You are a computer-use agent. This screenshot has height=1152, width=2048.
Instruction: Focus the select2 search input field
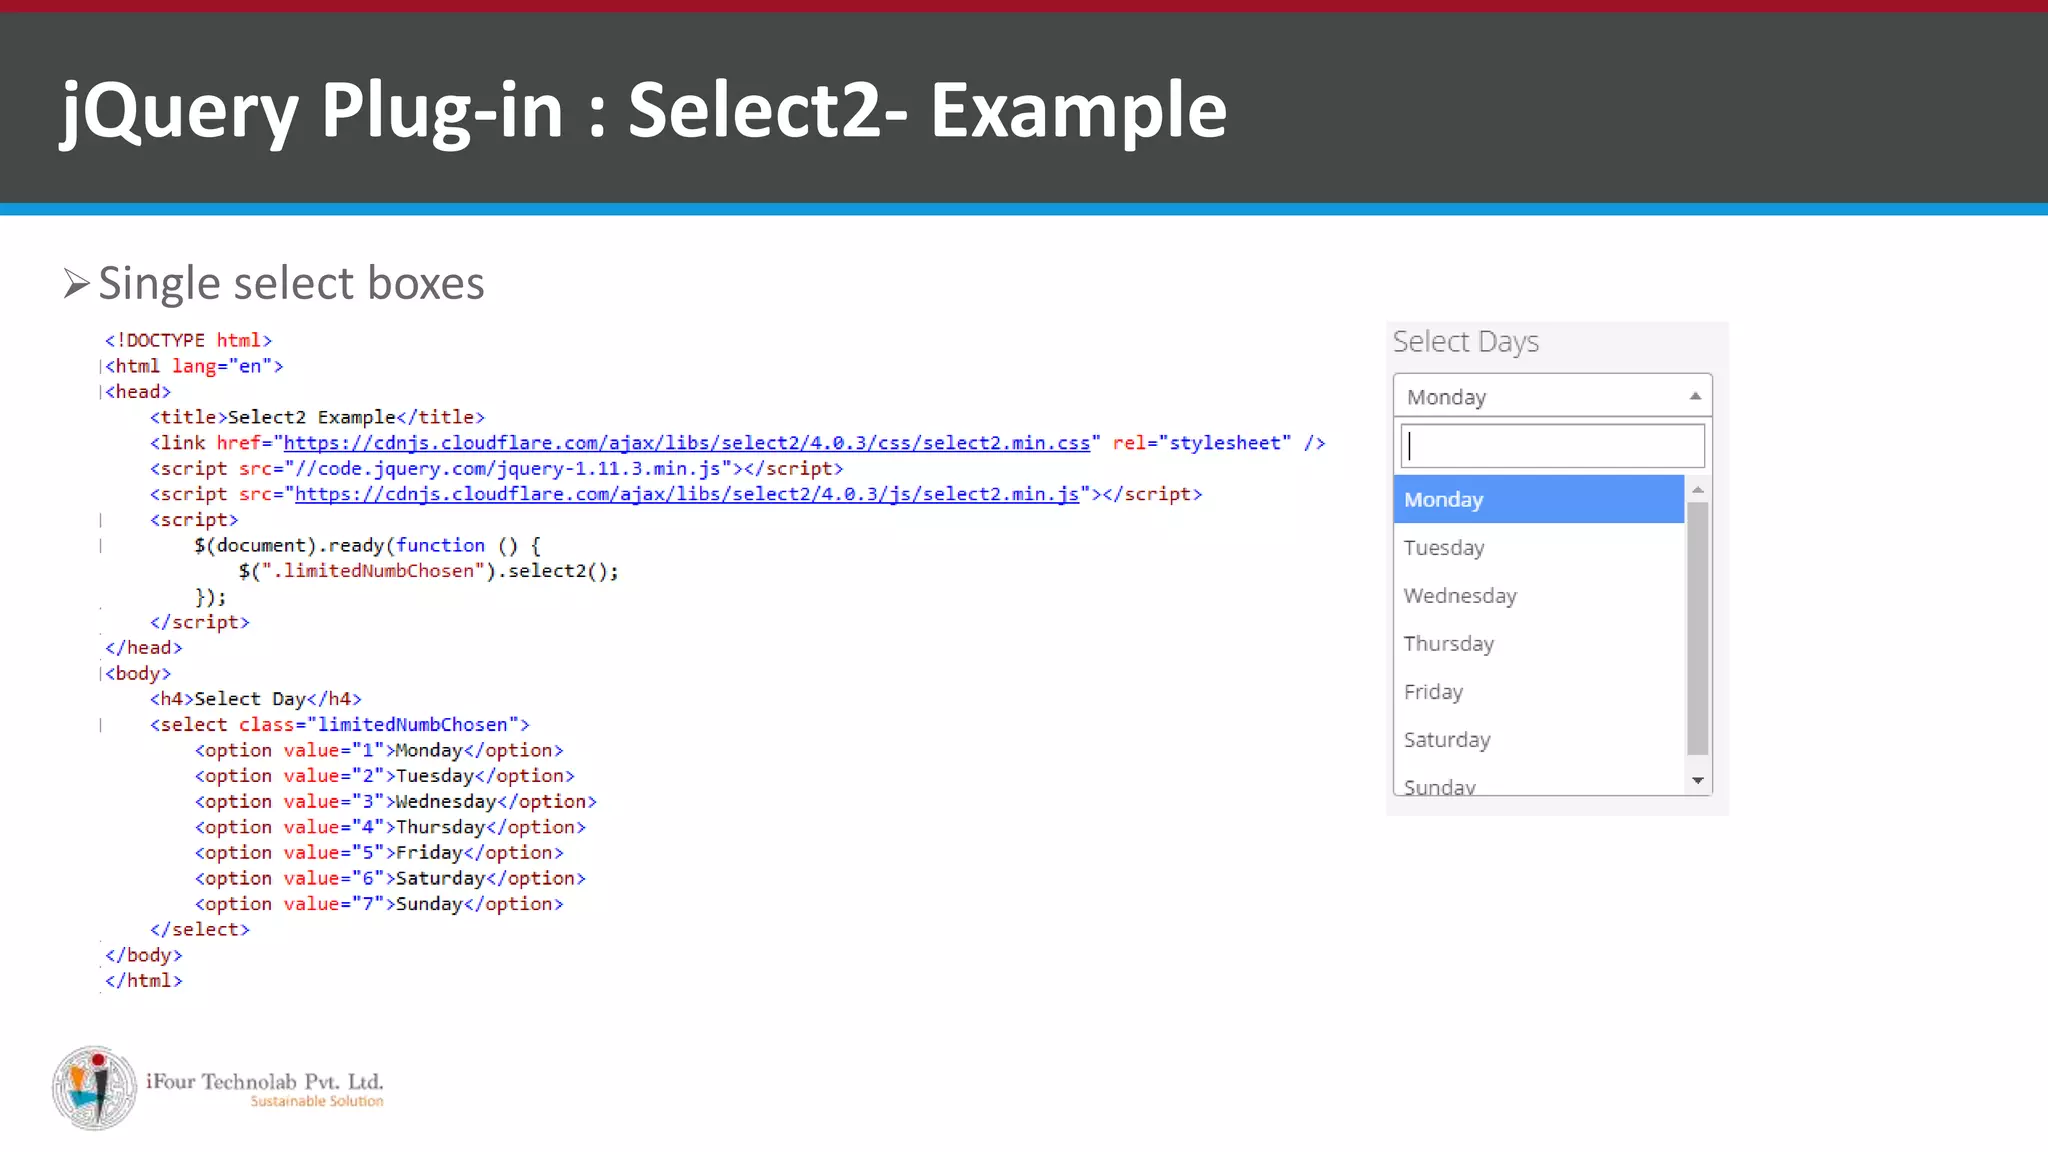(x=1552, y=446)
